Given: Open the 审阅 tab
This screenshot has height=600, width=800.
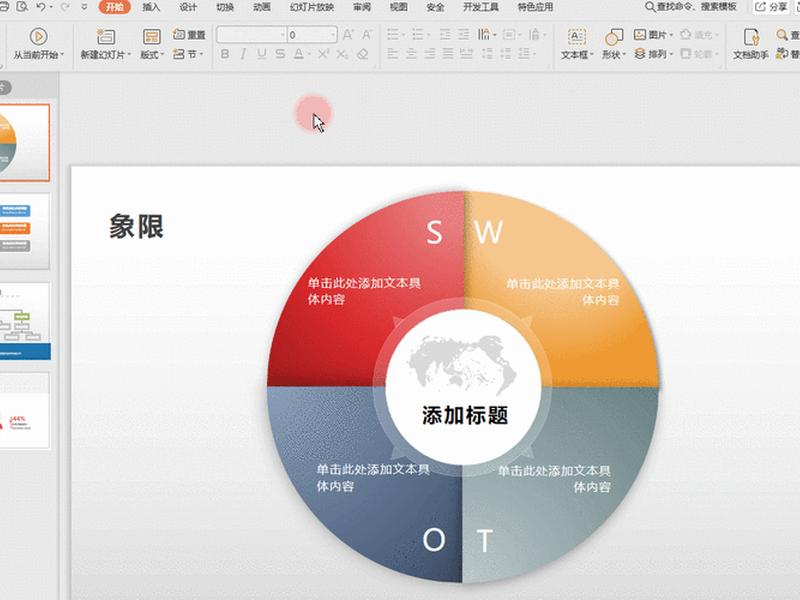Looking at the screenshot, I should [x=362, y=7].
